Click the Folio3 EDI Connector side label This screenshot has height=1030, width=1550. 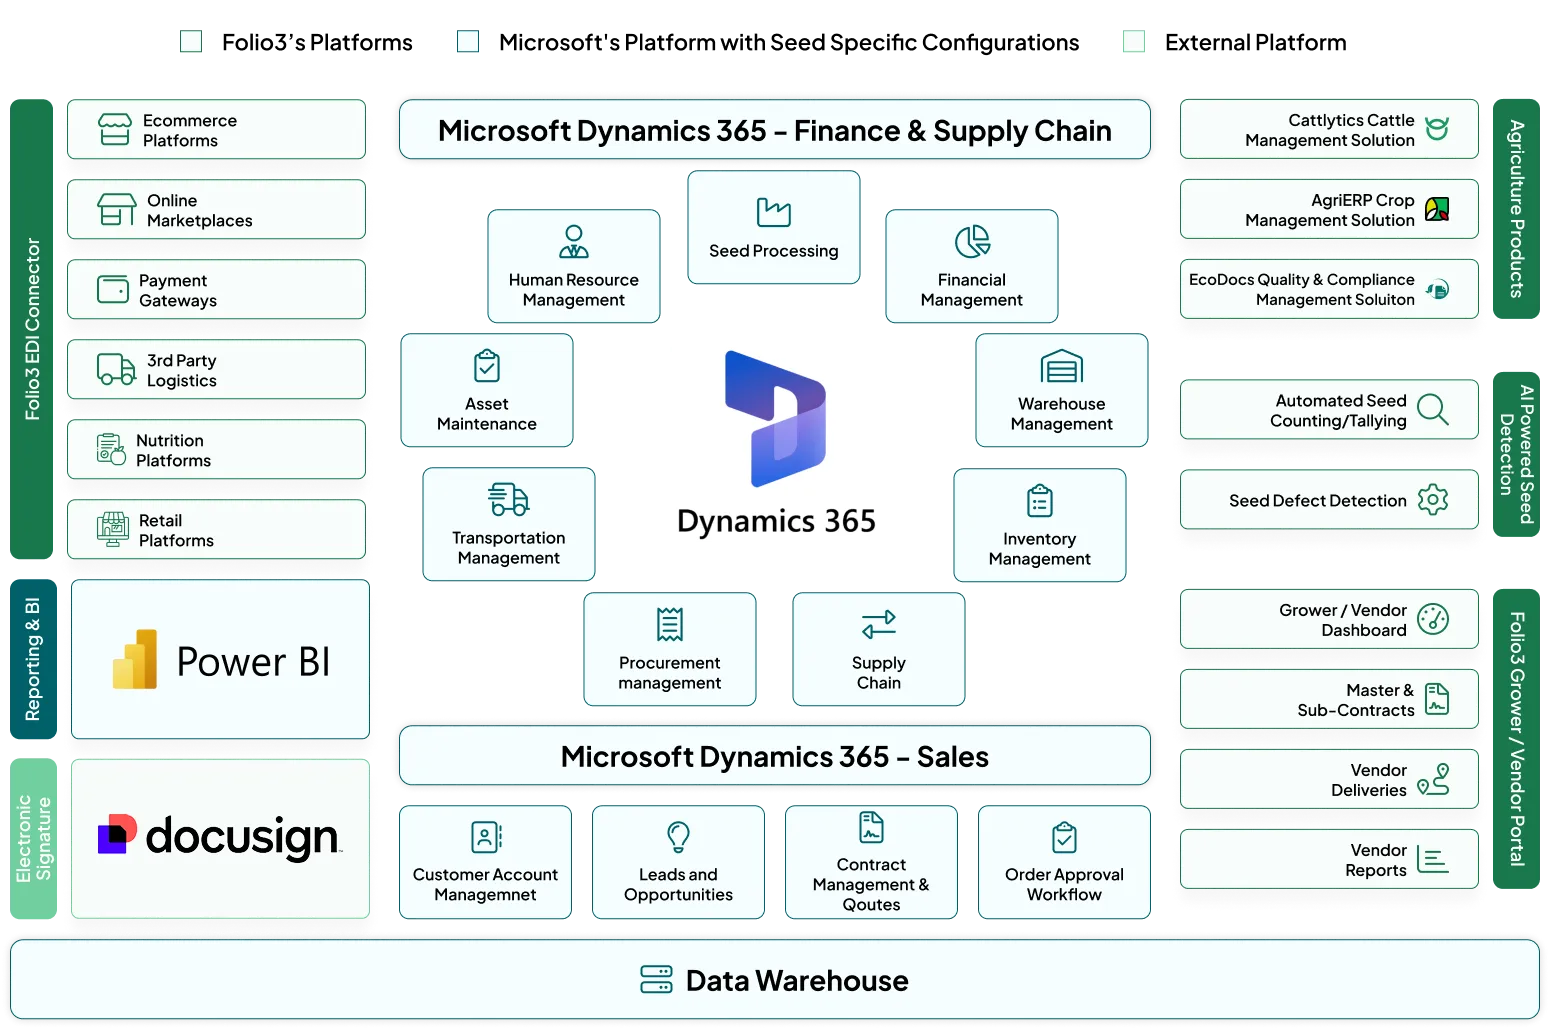pos(32,328)
